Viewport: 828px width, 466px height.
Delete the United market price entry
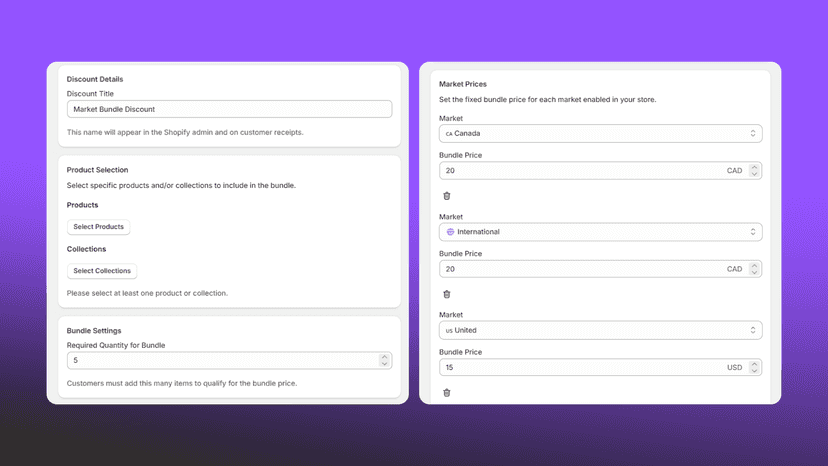click(x=447, y=393)
